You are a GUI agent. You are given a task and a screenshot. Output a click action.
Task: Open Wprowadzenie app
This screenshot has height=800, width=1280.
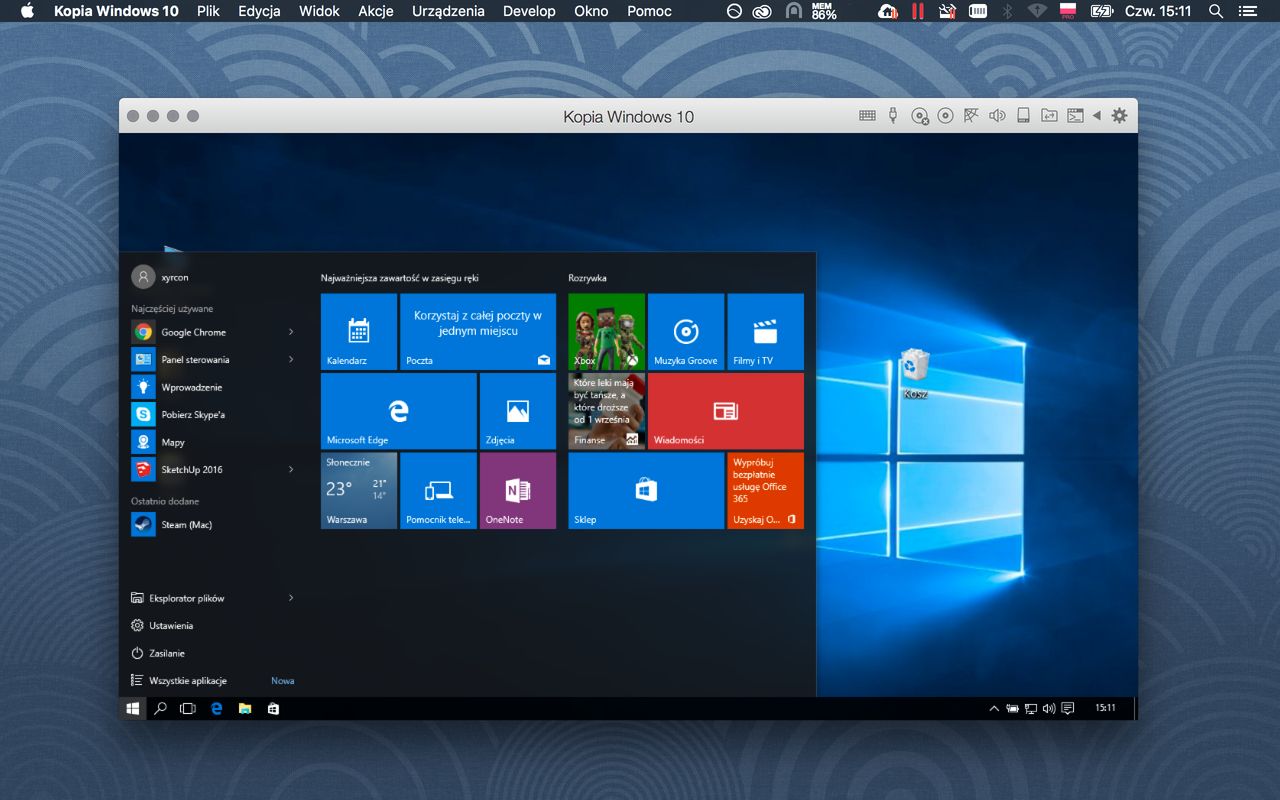click(x=213, y=387)
